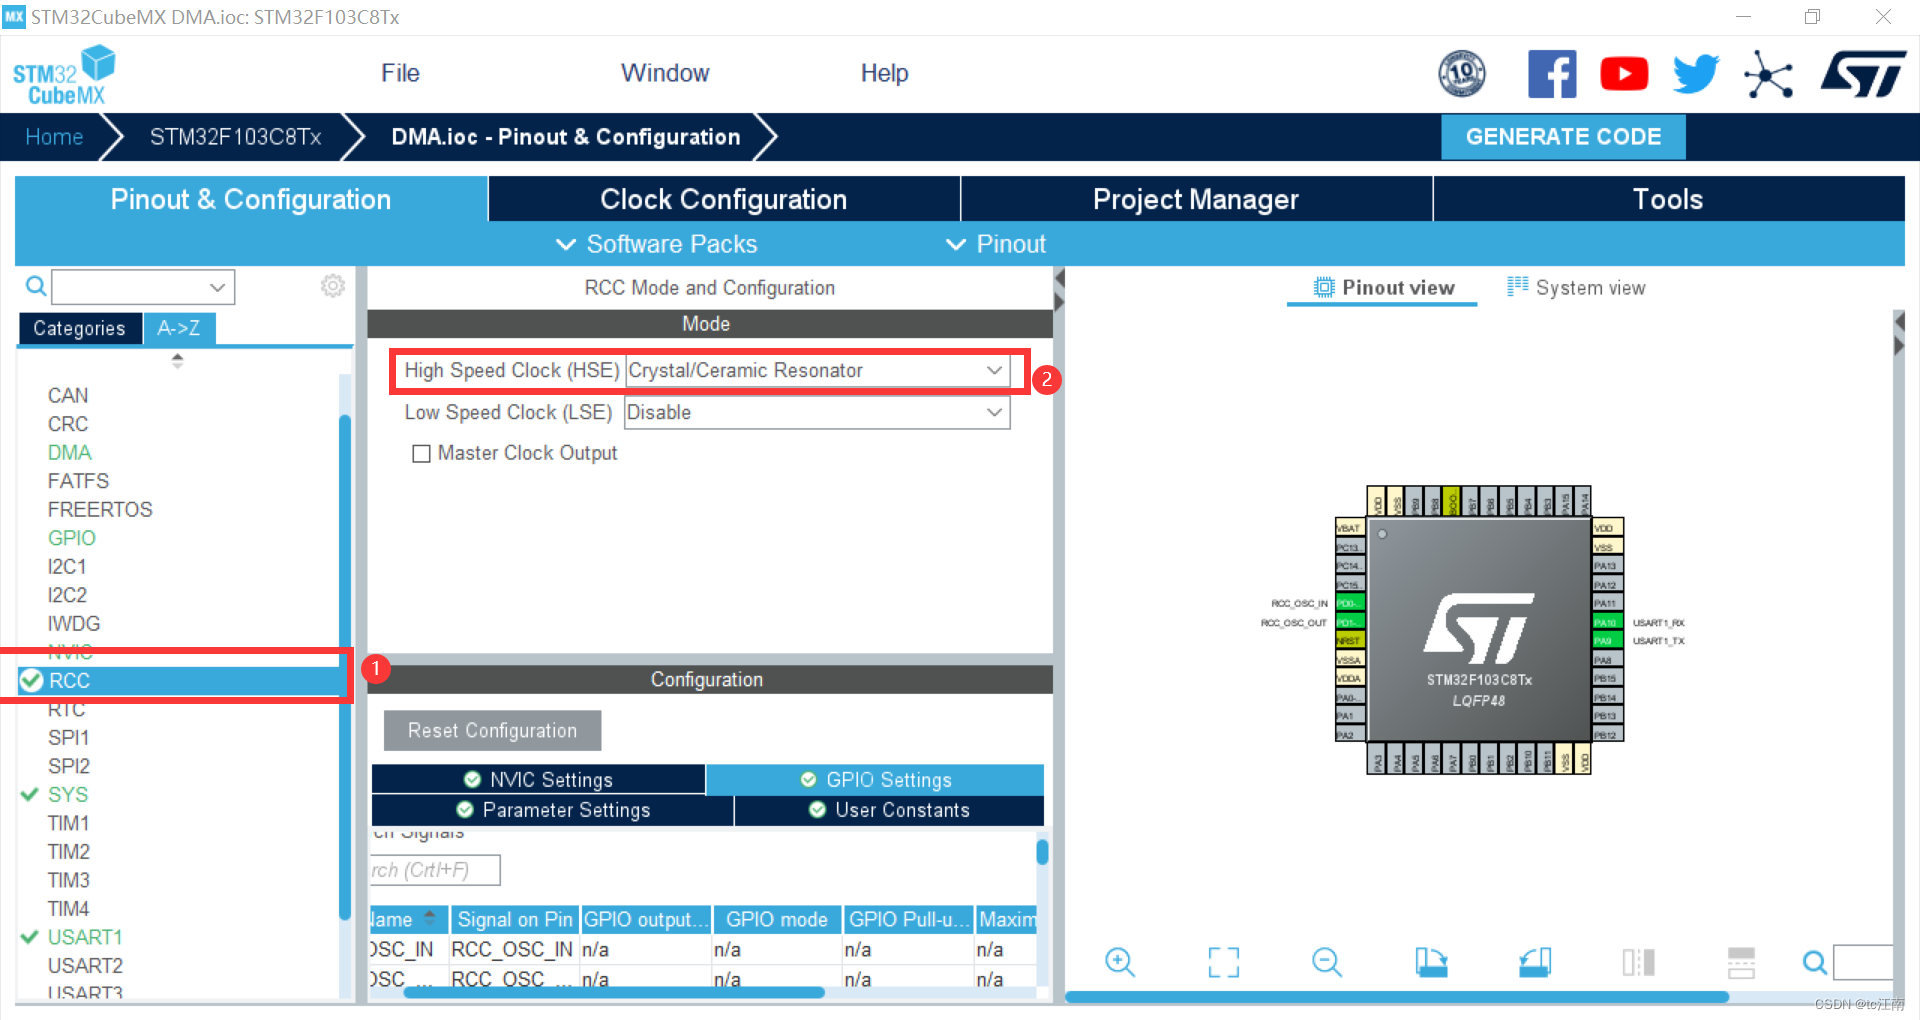The width and height of the screenshot is (1920, 1020).
Task: Go to Home breadcrumb
Action: click(x=54, y=137)
